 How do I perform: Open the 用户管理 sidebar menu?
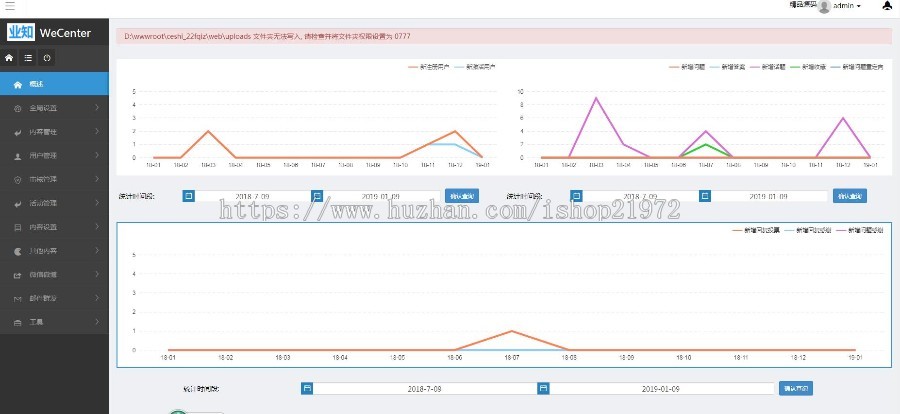tap(54, 156)
